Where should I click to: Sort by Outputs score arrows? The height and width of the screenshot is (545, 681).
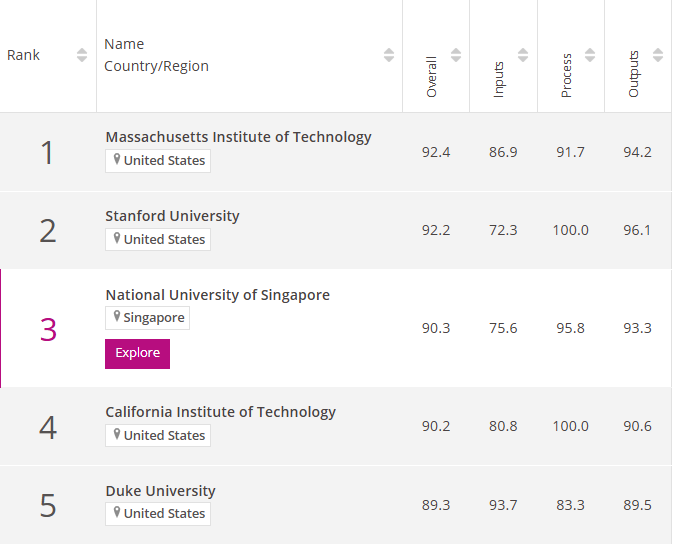click(x=657, y=55)
